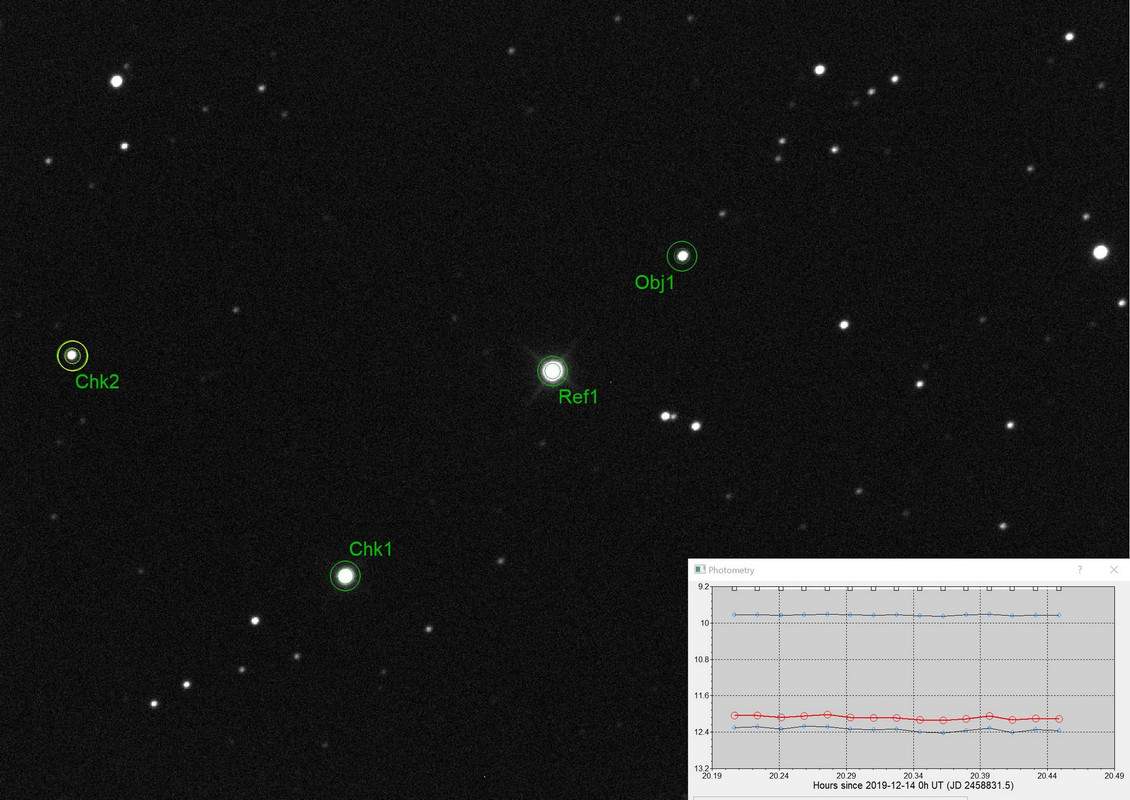Viewport: 1130px width, 800px height.
Task: Click the 20.39 x-axis tick label
Action: [980, 776]
